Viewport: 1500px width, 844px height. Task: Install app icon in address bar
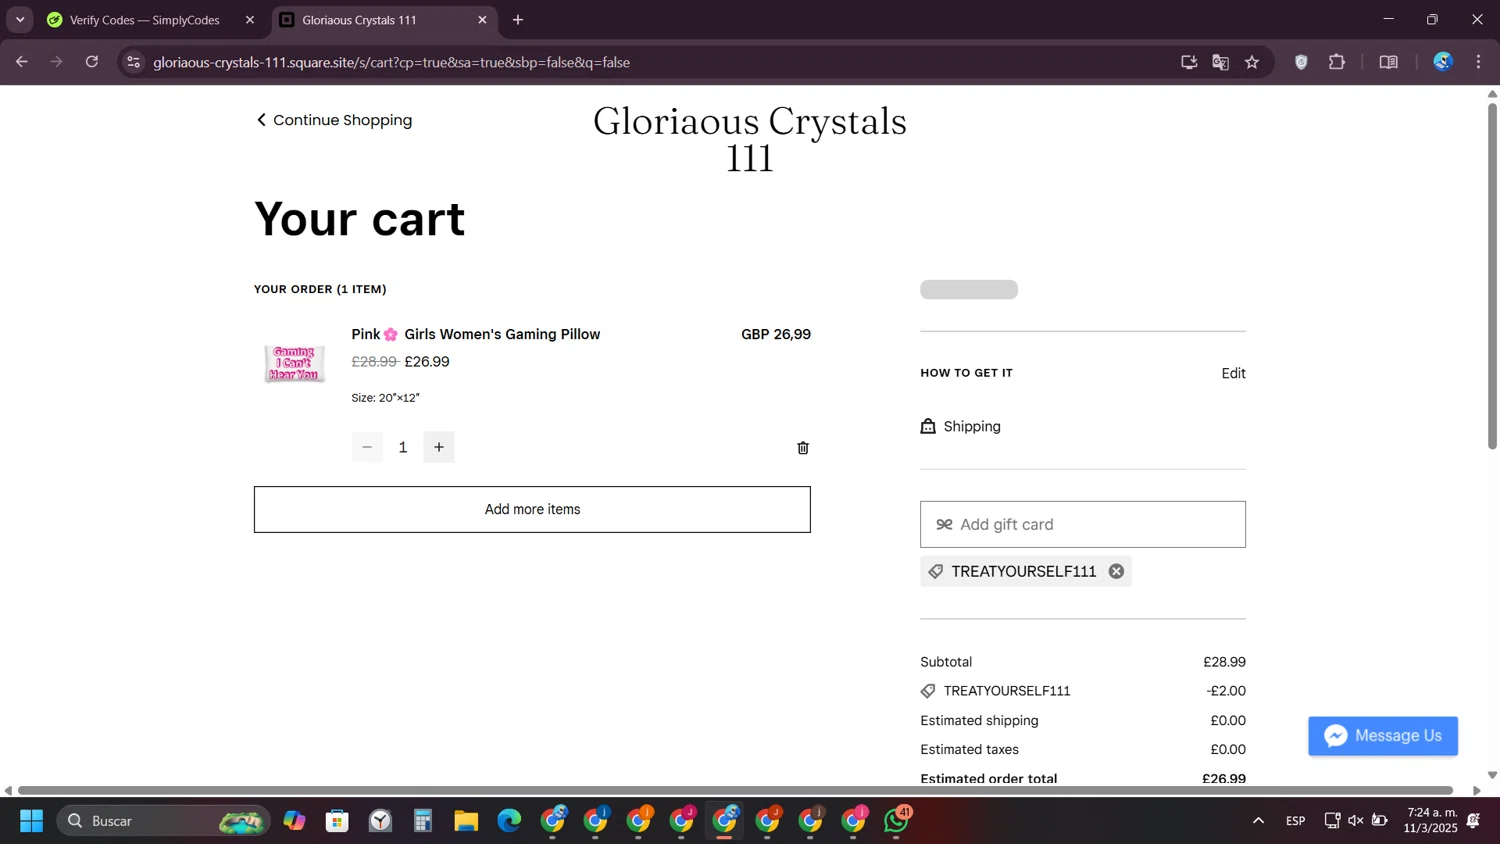click(x=1189, y=62)
